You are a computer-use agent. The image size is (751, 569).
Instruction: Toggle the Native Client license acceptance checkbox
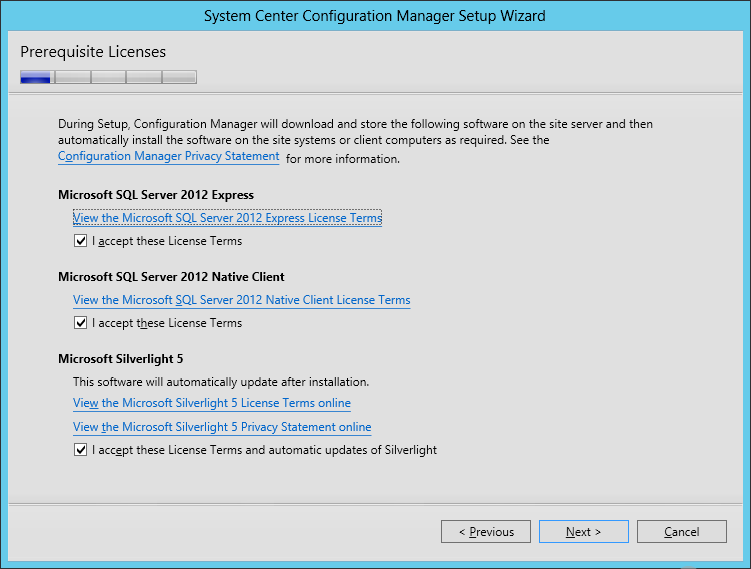80,322
